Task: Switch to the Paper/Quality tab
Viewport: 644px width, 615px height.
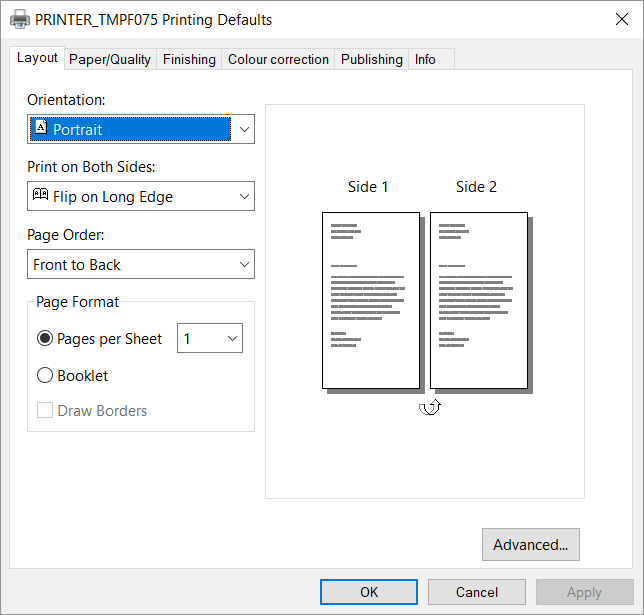Action: pyautogui.click(x=110, y=59)
